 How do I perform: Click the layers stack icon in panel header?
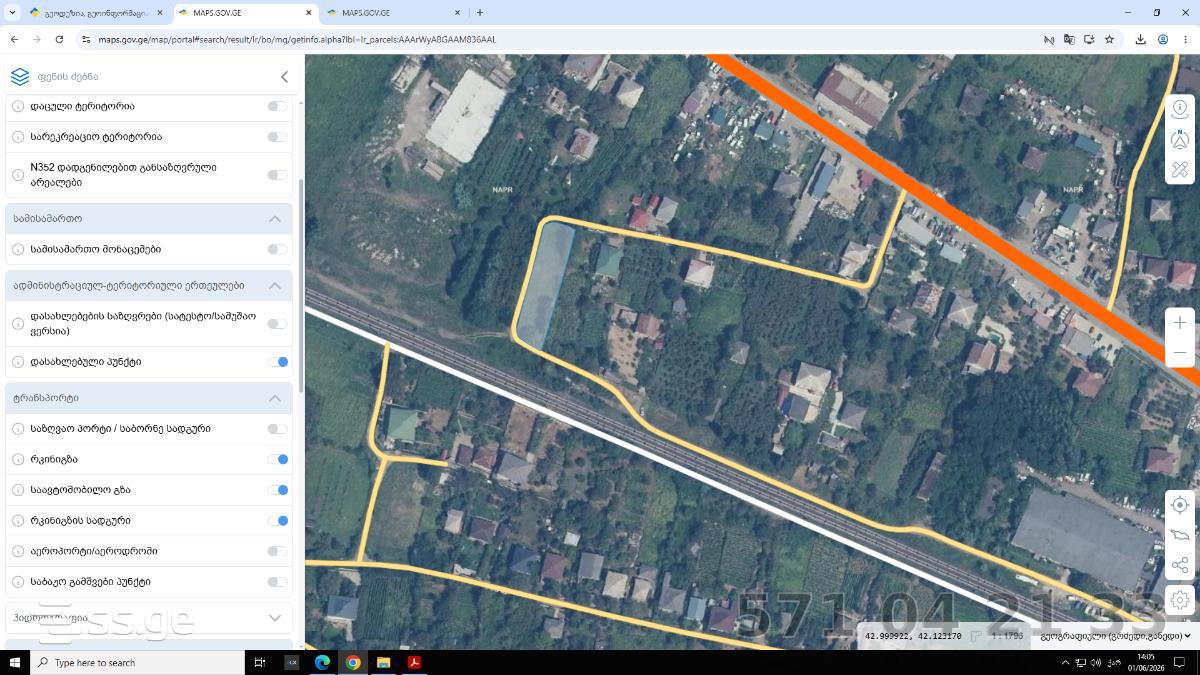[19, 77]
